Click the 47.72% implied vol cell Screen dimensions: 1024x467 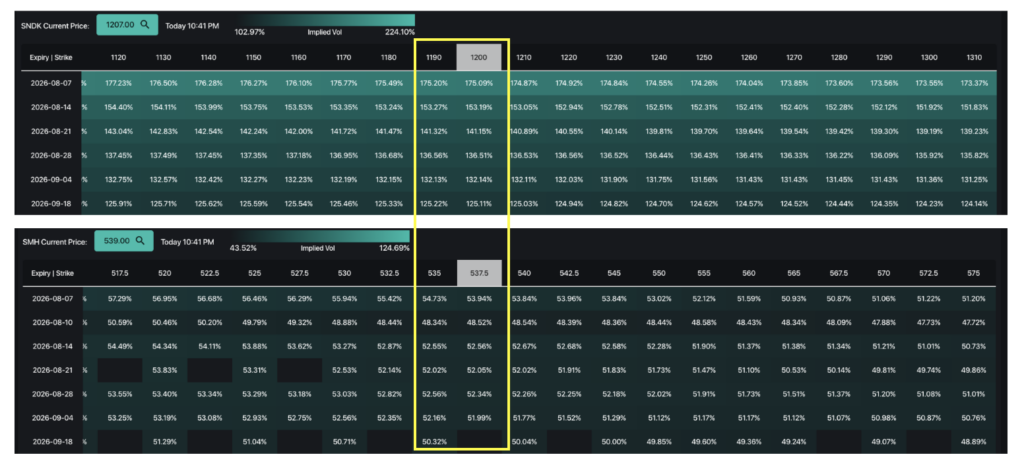pyautogui.click(x=974, y=323)
